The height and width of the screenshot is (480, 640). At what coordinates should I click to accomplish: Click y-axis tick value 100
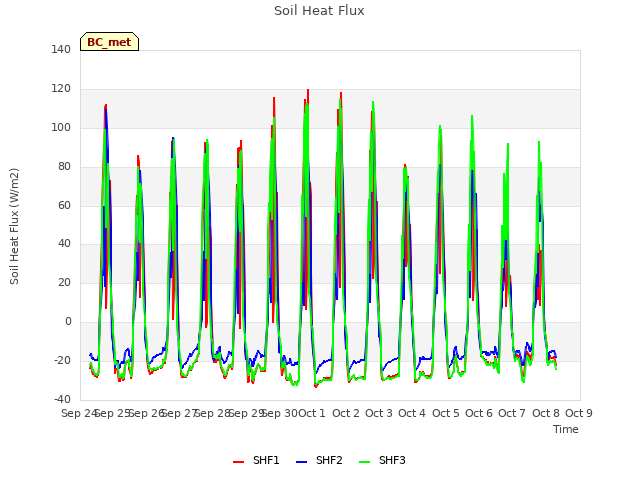pyautogui.click(x=61, y=127)
